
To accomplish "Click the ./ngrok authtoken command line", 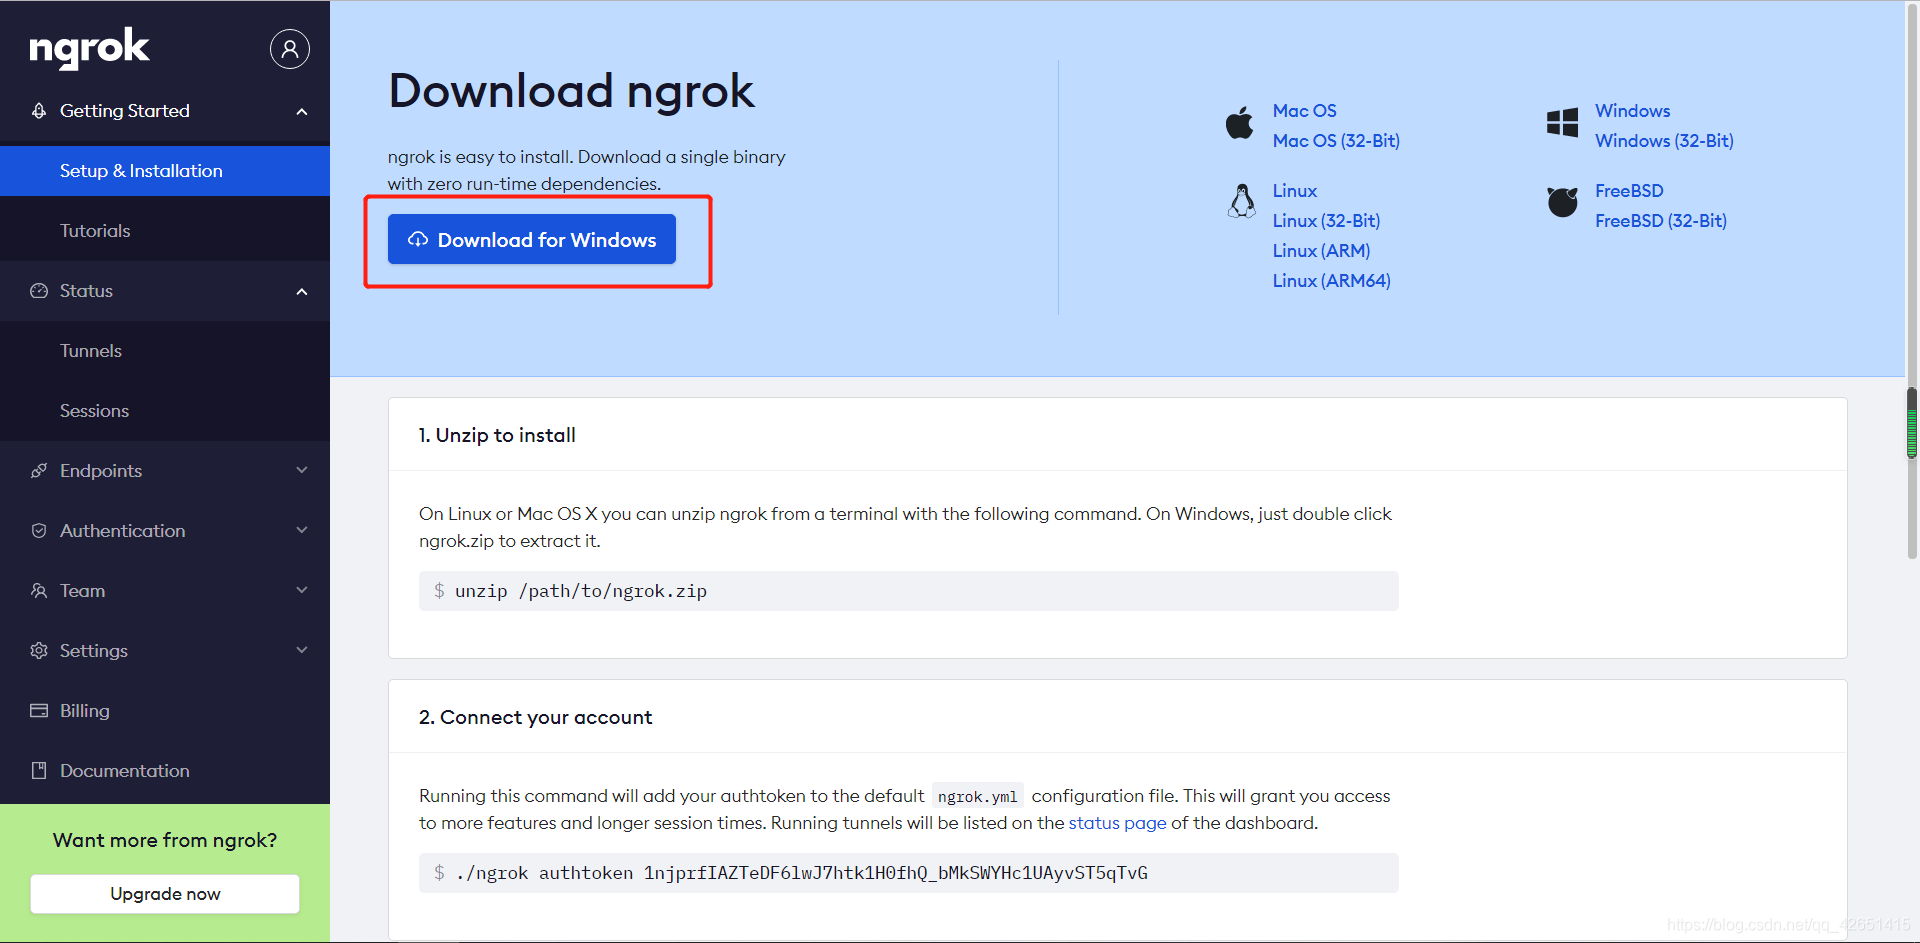I will point(908,873).
